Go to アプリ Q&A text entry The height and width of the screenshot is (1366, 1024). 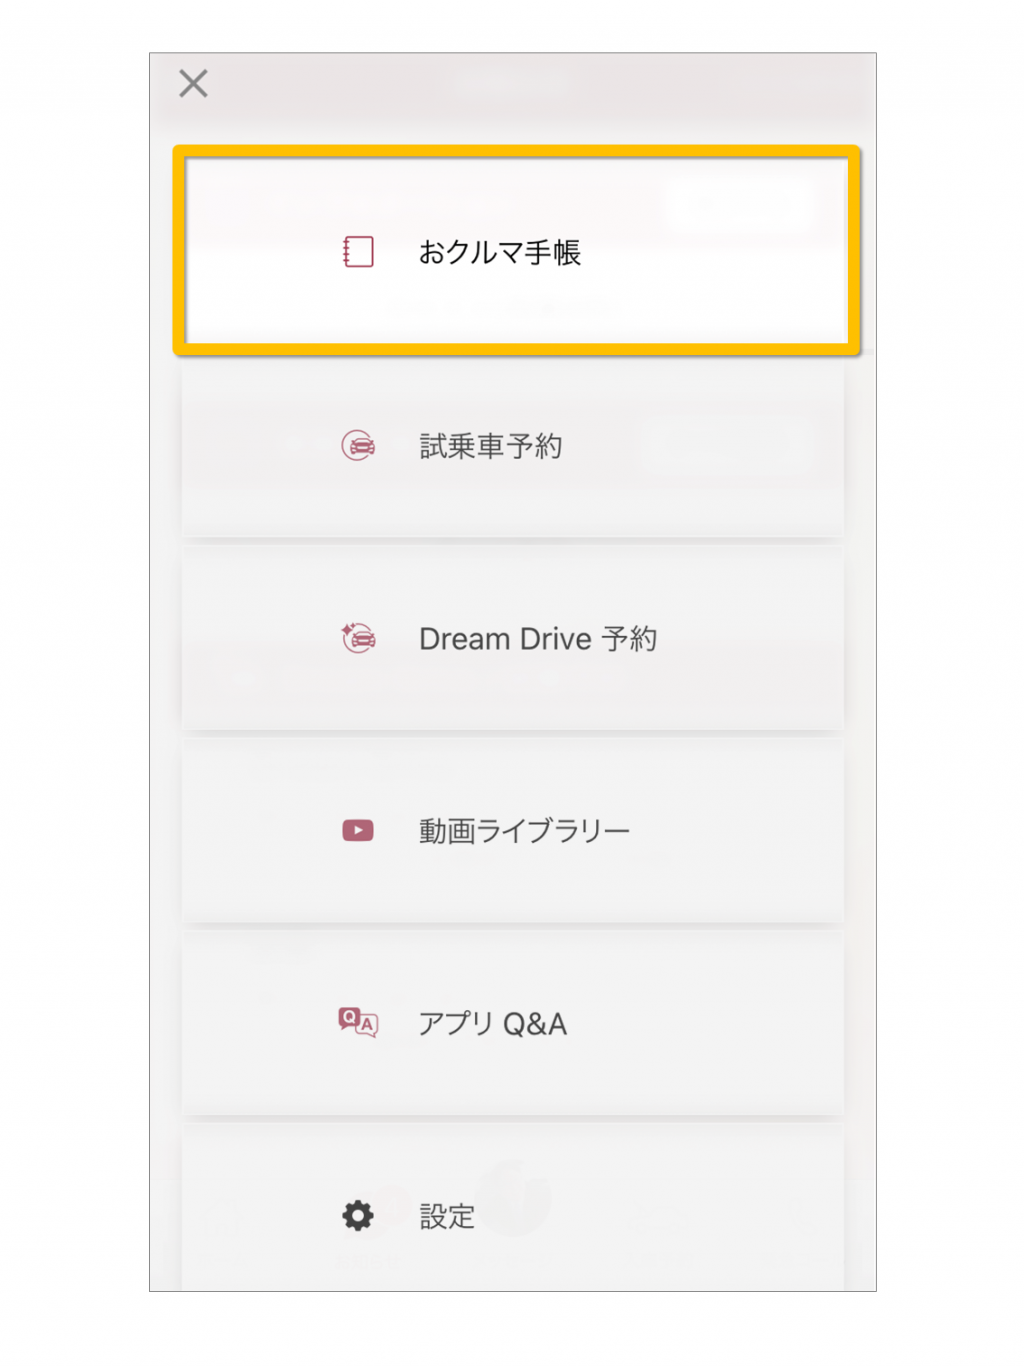492,1023
